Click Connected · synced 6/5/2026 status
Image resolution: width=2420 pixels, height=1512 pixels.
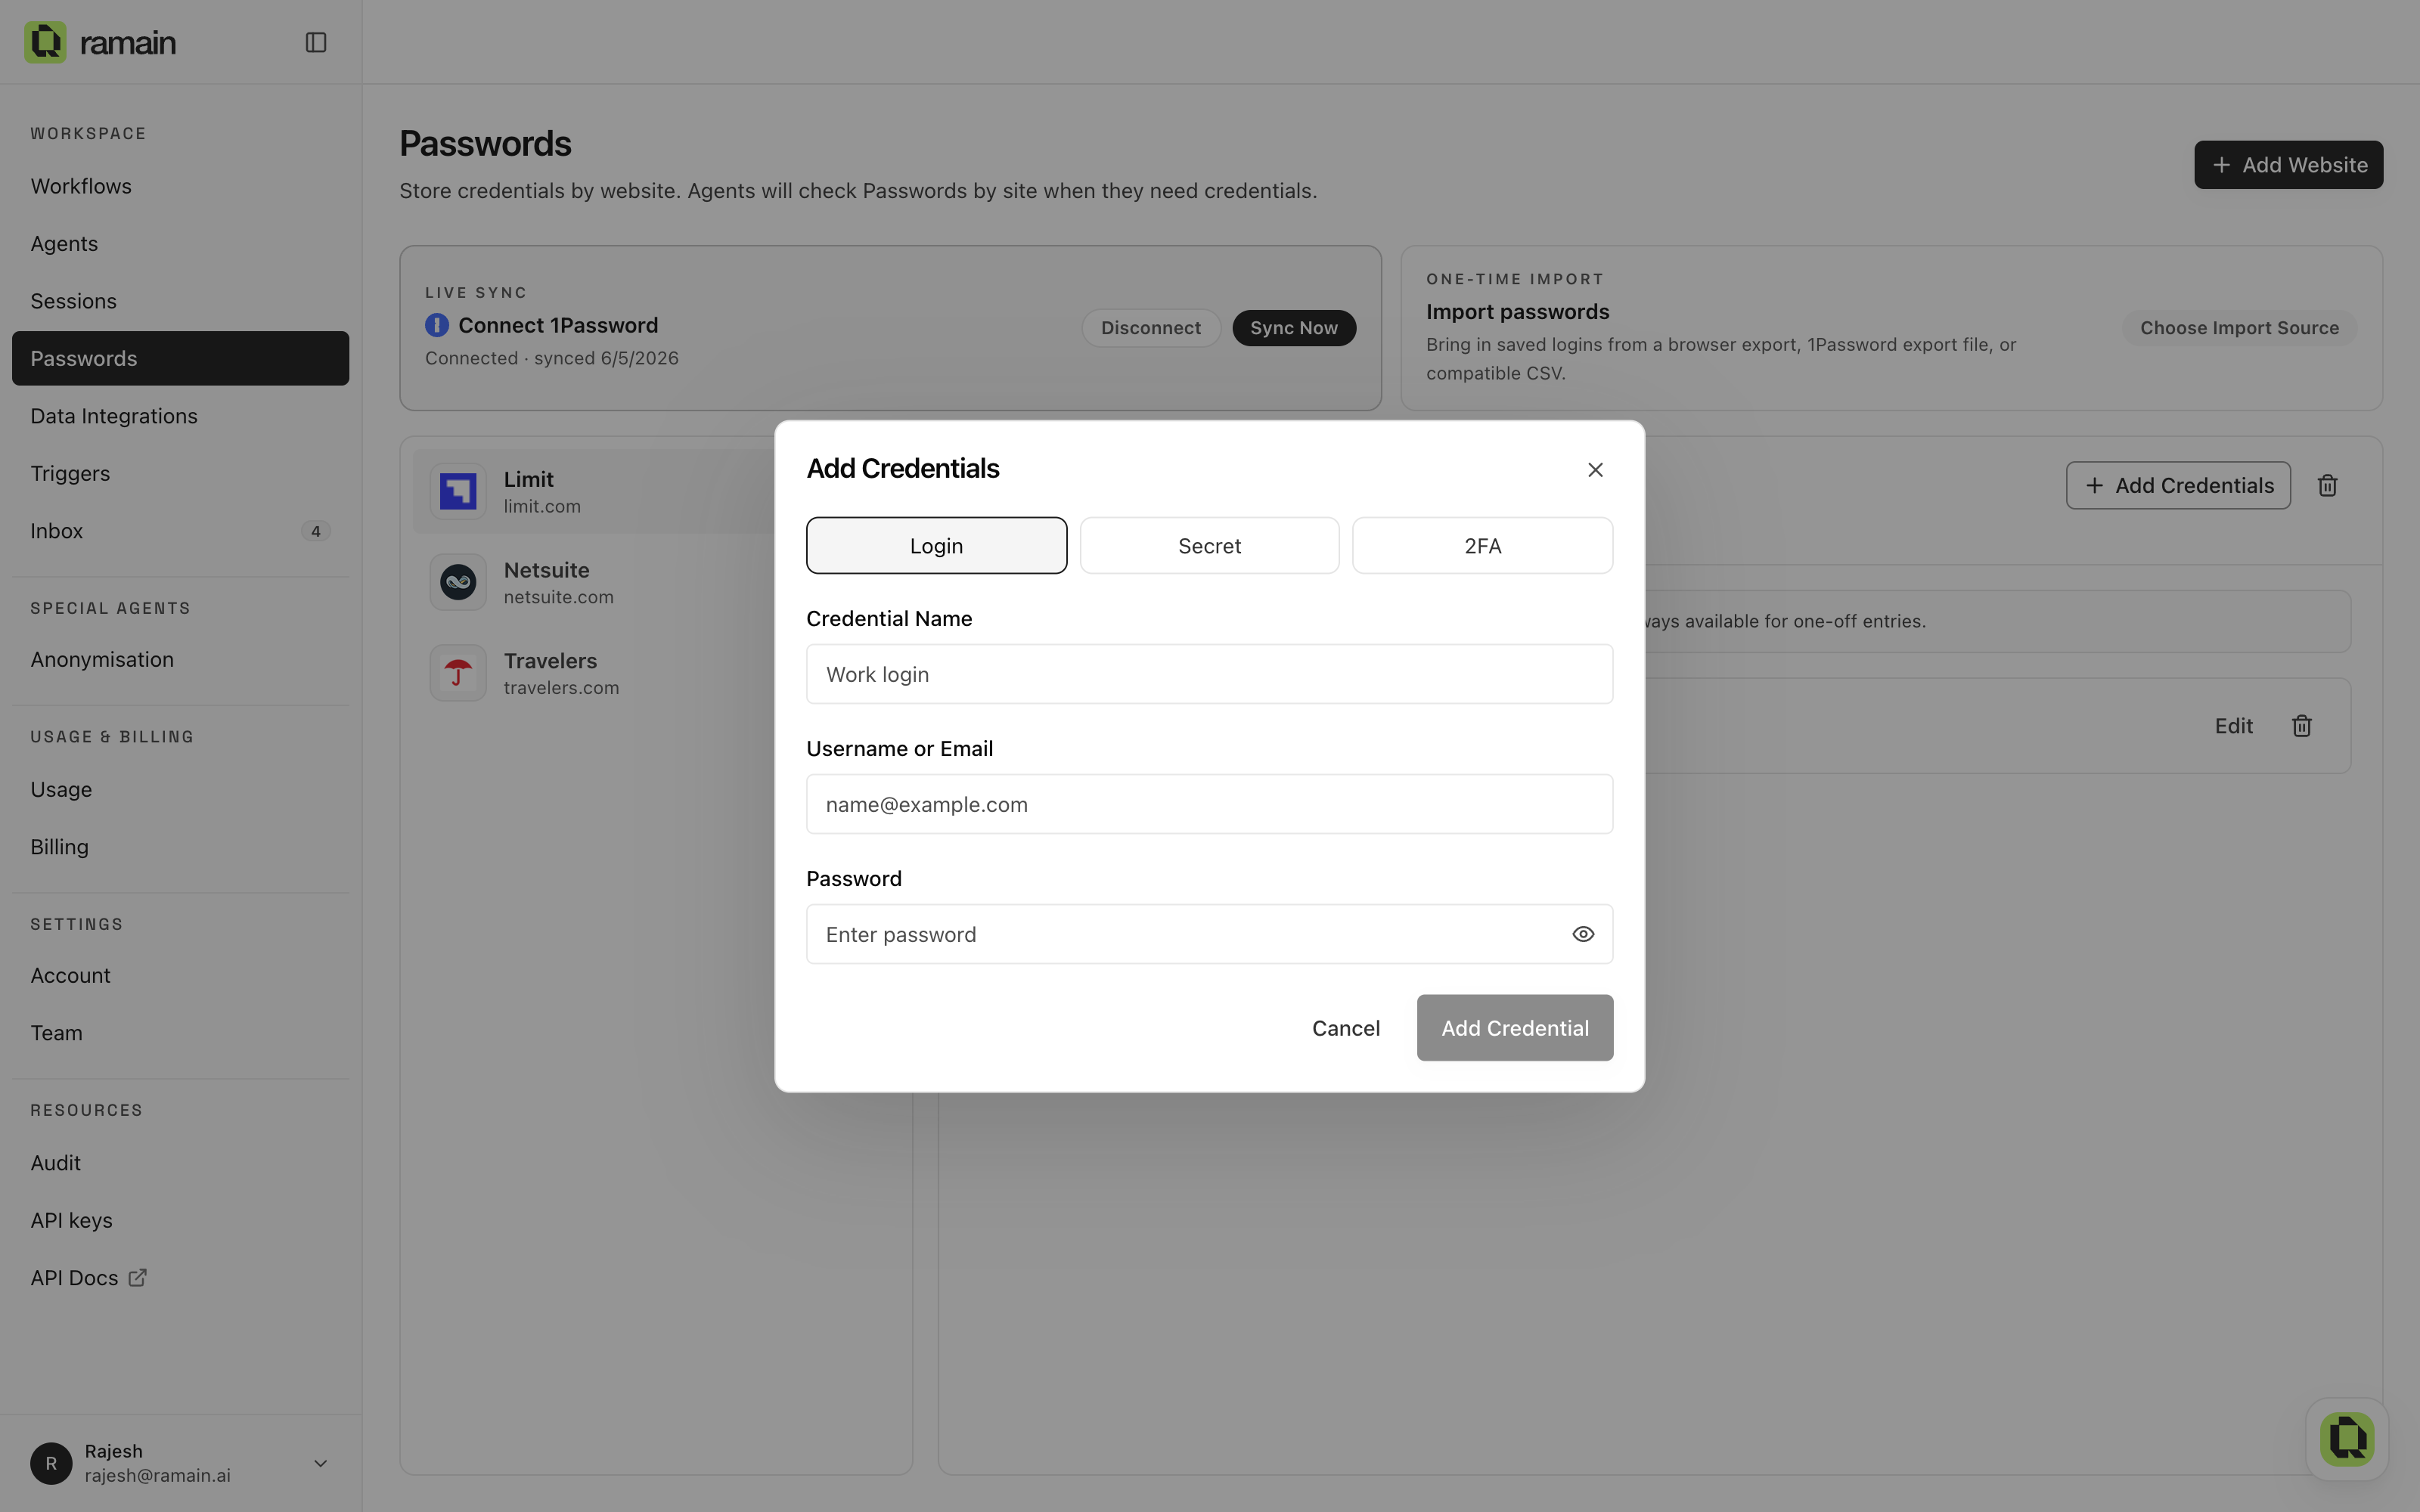click(551, 358)
